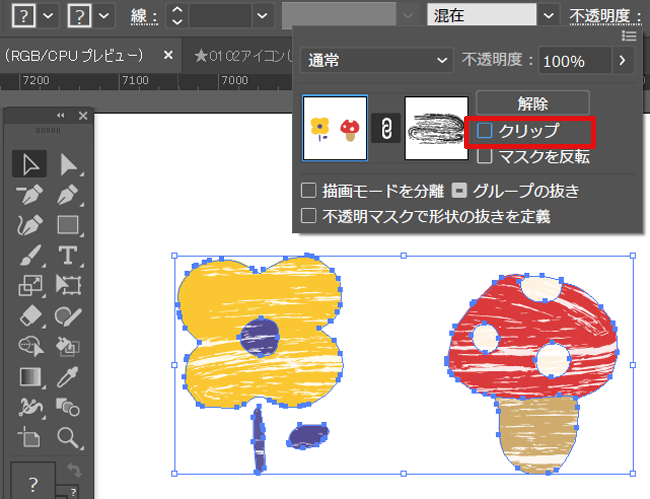Check 描画モードを分離 option

(309, 190)
